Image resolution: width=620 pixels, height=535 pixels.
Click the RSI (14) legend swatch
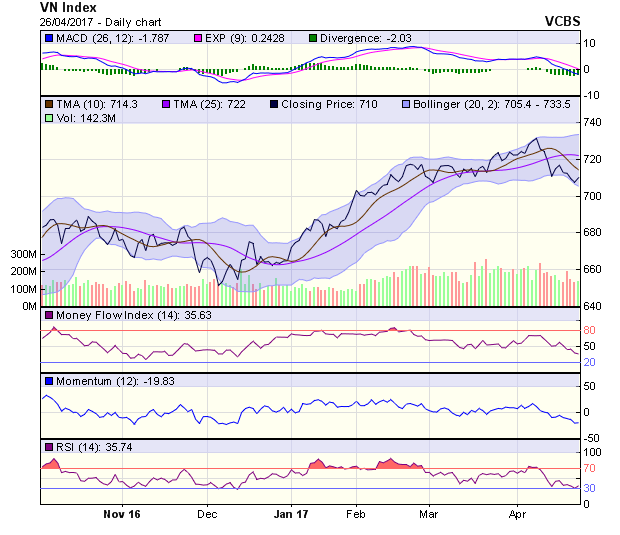point(49,446)
